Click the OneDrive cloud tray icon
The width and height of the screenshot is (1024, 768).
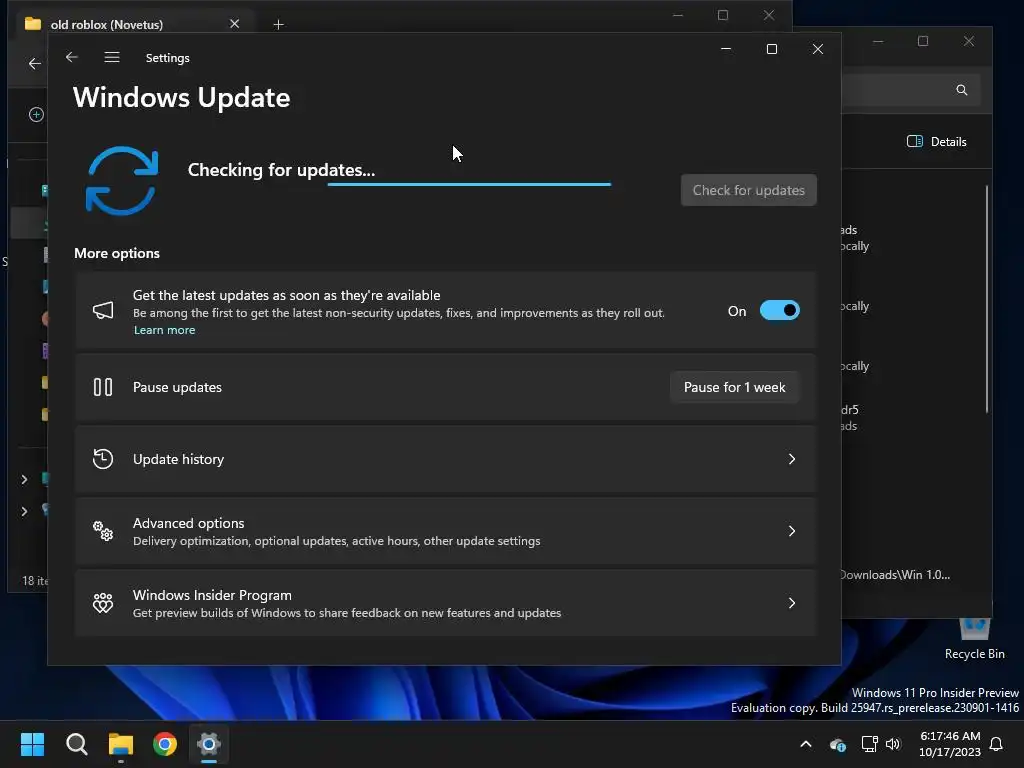[837, 744]
